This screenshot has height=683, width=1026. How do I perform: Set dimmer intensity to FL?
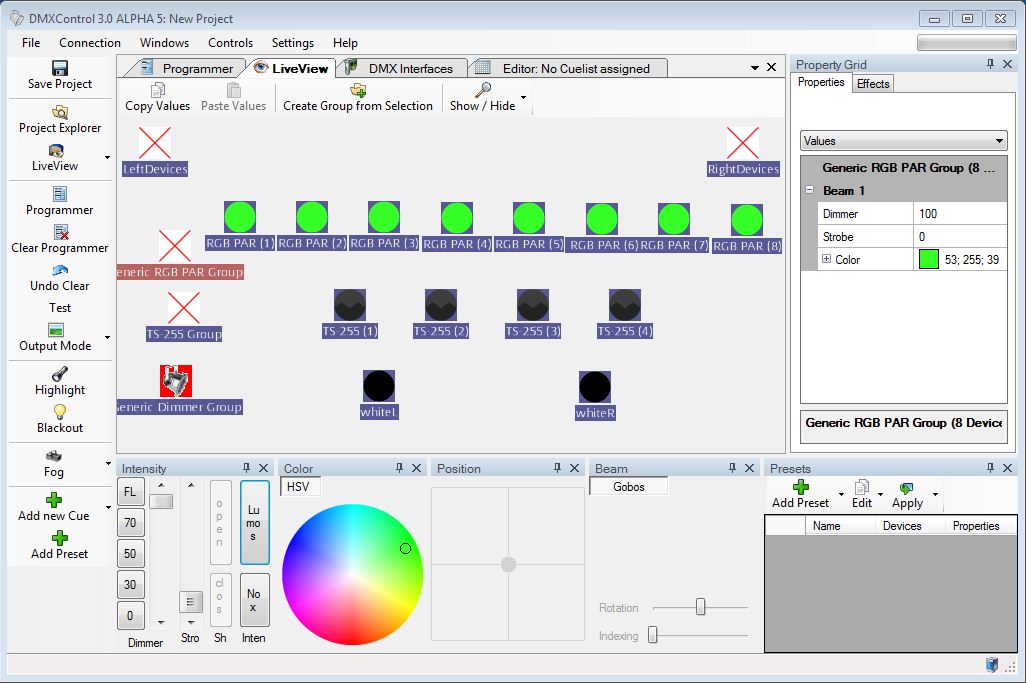[131, 491]
